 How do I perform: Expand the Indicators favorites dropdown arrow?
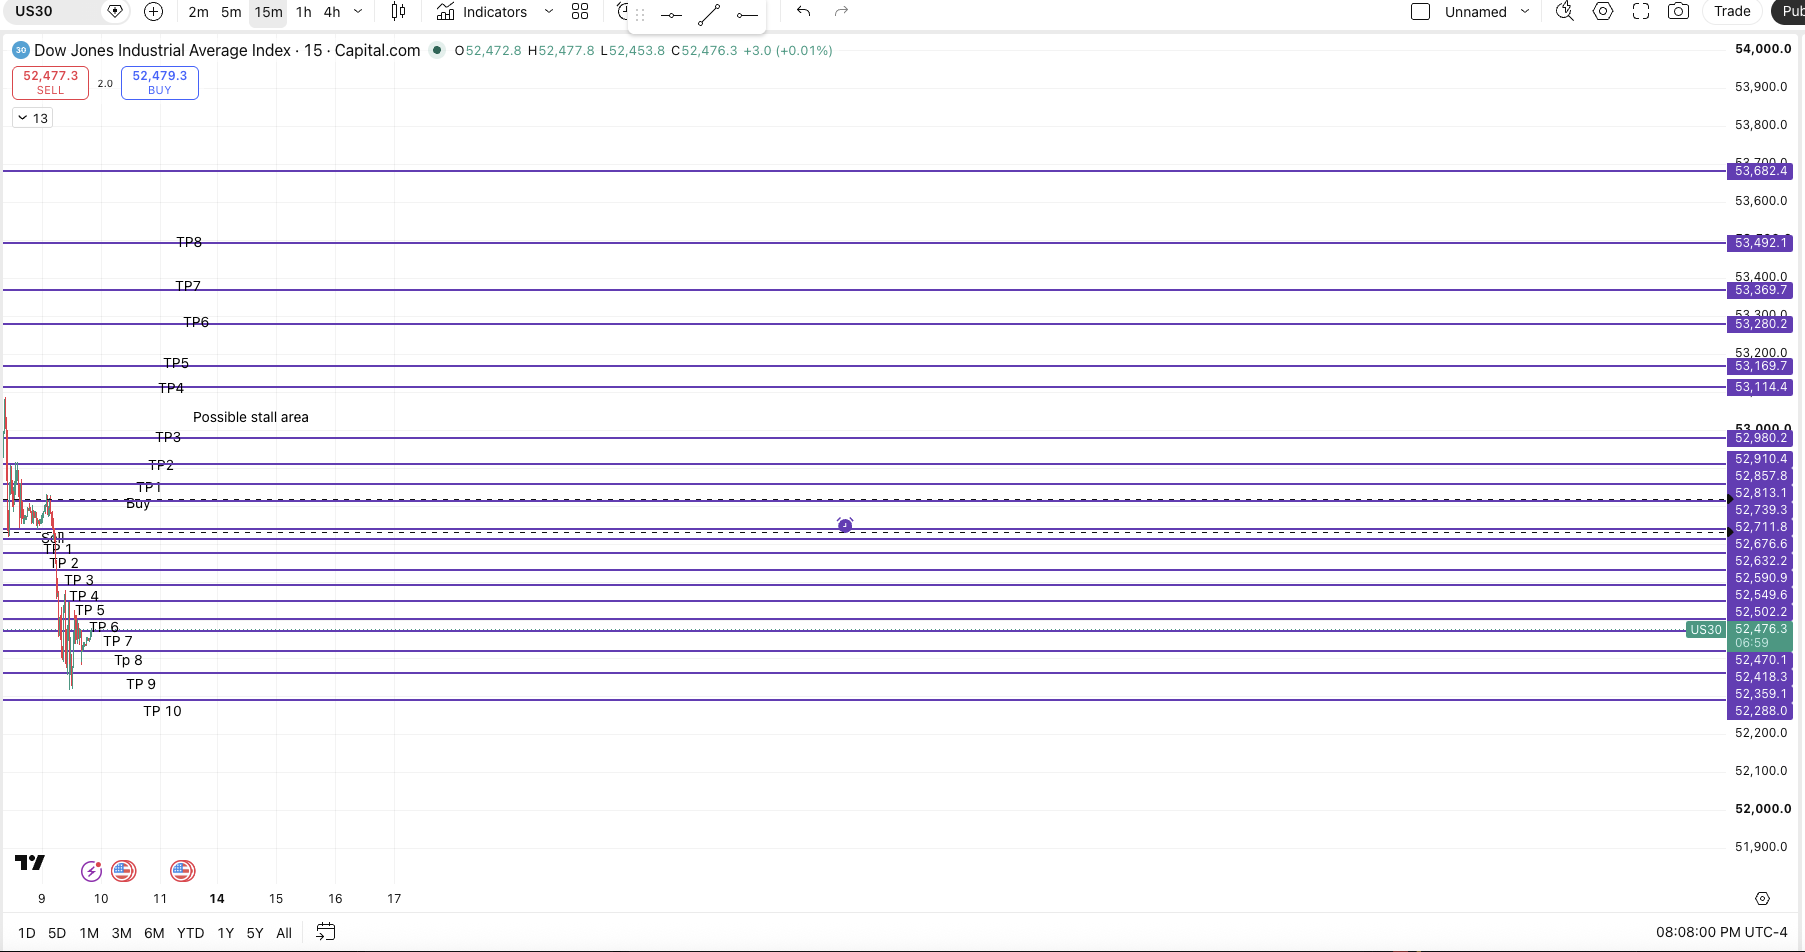[x=549, y=12]
